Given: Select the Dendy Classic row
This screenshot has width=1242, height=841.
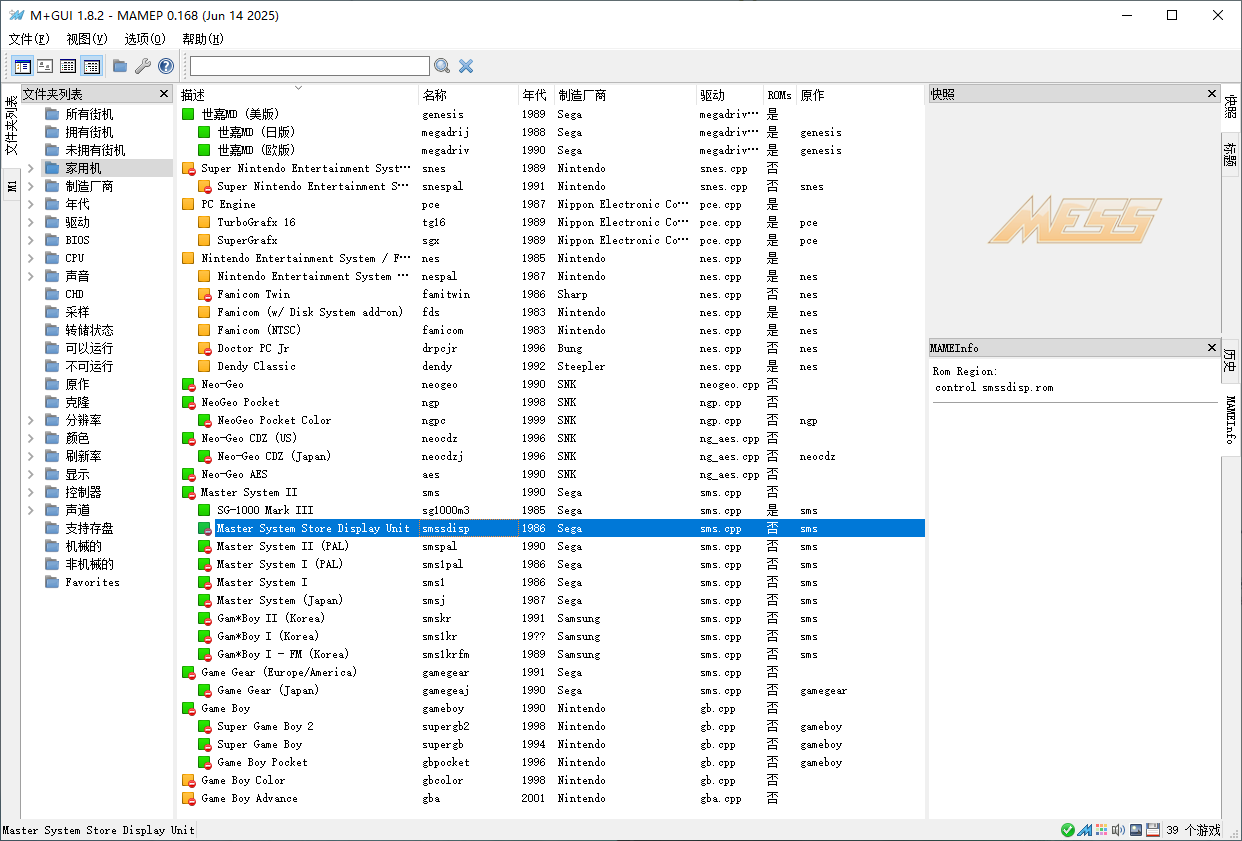Looking at the screenshot, I should (552, 366).
